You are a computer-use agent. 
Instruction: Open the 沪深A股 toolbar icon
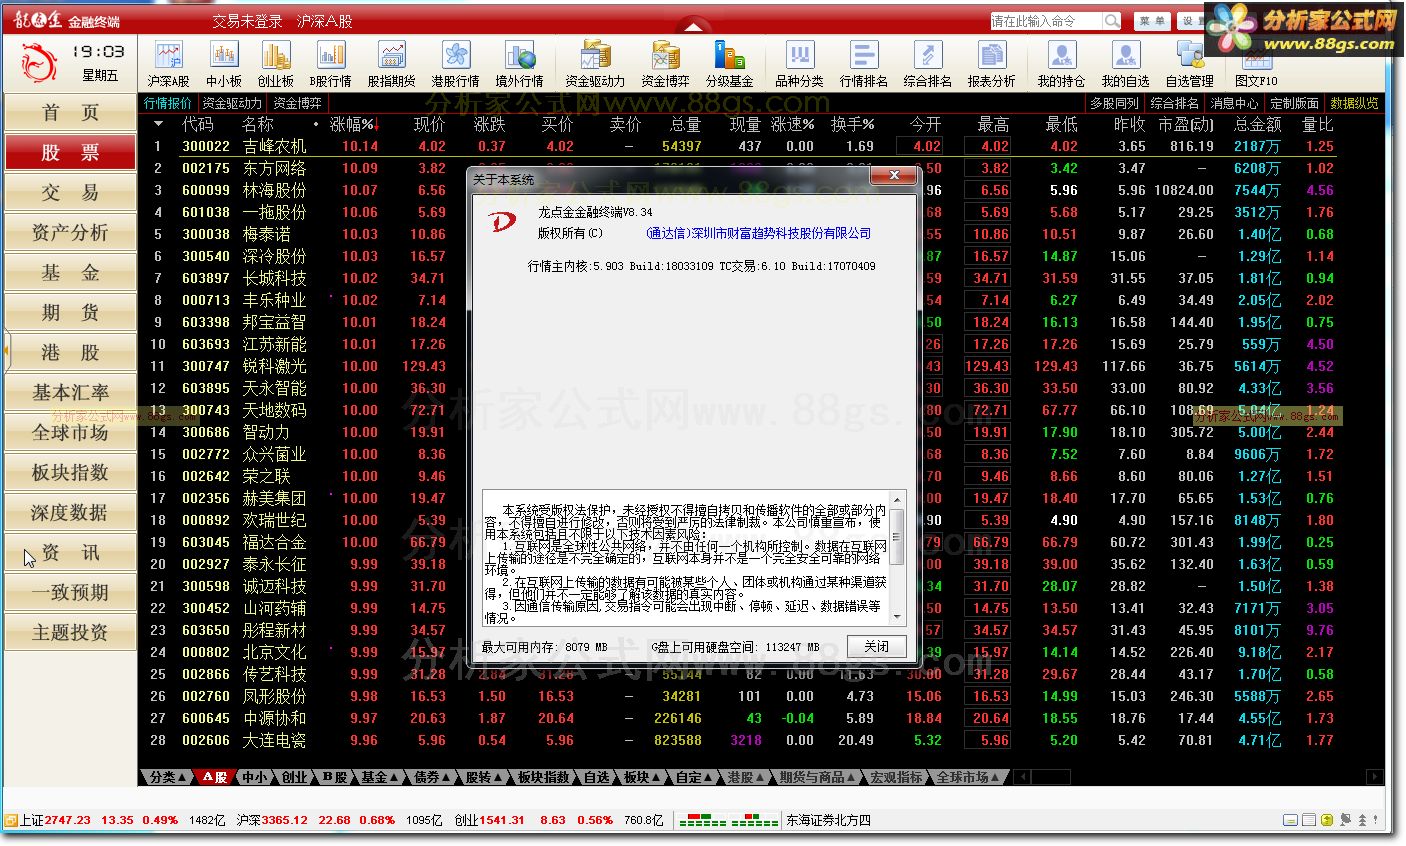(168, 63)
